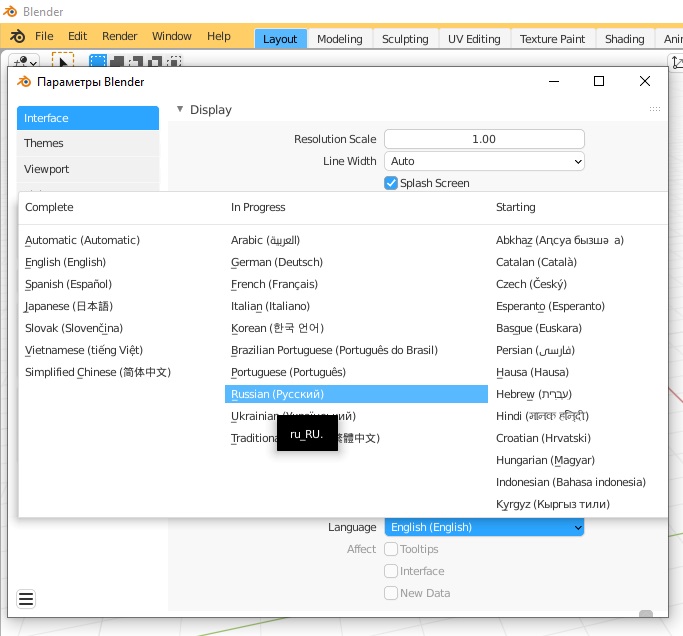The width and height of the screenshot is (683, 636).
Task: Open the File menu
Action: [x=44, y=36]
